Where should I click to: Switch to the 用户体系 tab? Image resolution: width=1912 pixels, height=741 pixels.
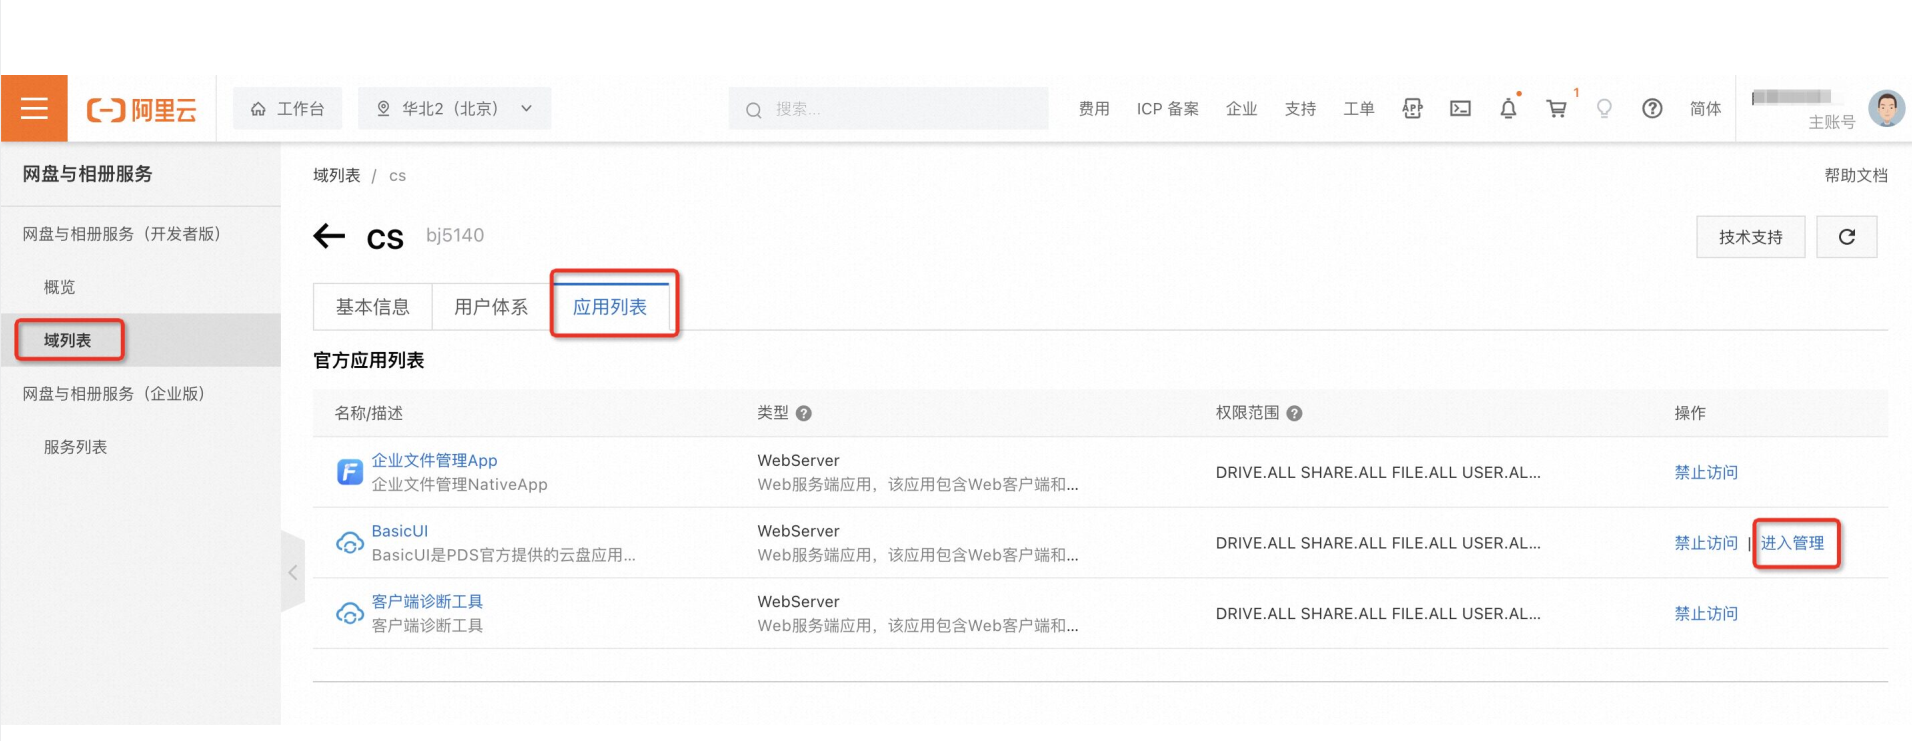491,307
